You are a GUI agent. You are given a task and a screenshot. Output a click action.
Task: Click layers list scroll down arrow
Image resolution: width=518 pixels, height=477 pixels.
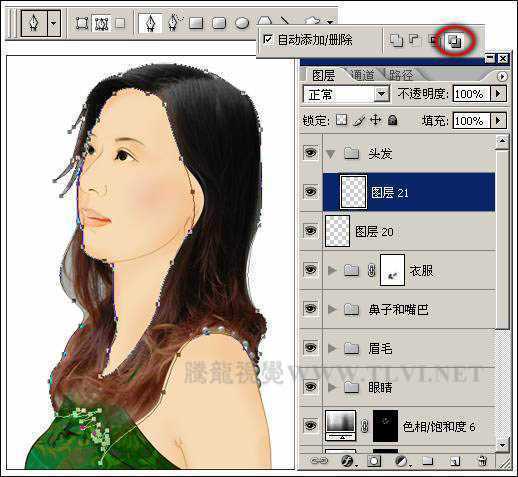click(502, 444)
